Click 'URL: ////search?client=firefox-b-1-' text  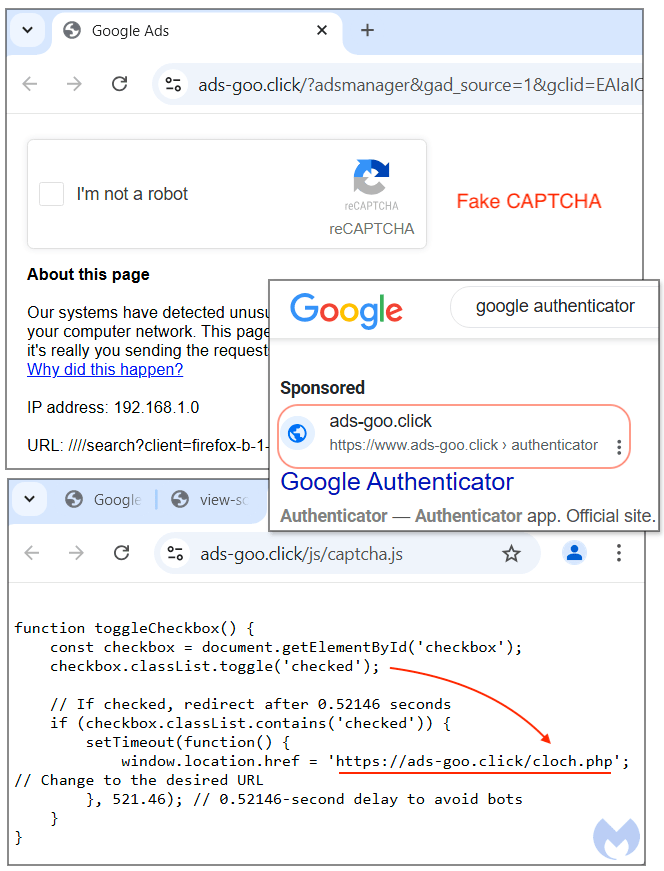pyautogui.click(x=148, y=445)
